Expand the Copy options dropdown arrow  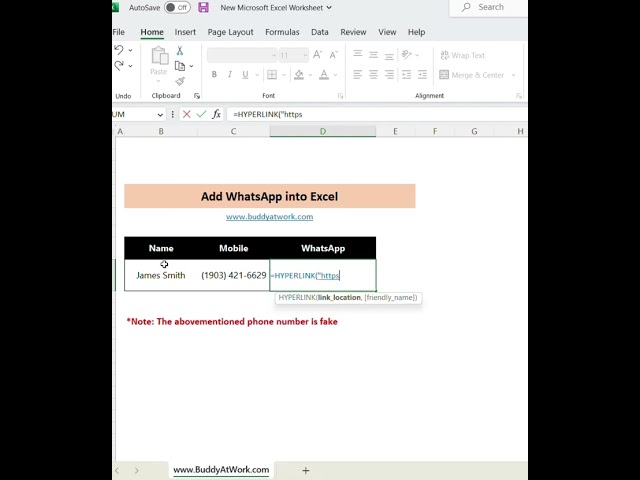tap(191, 66)
